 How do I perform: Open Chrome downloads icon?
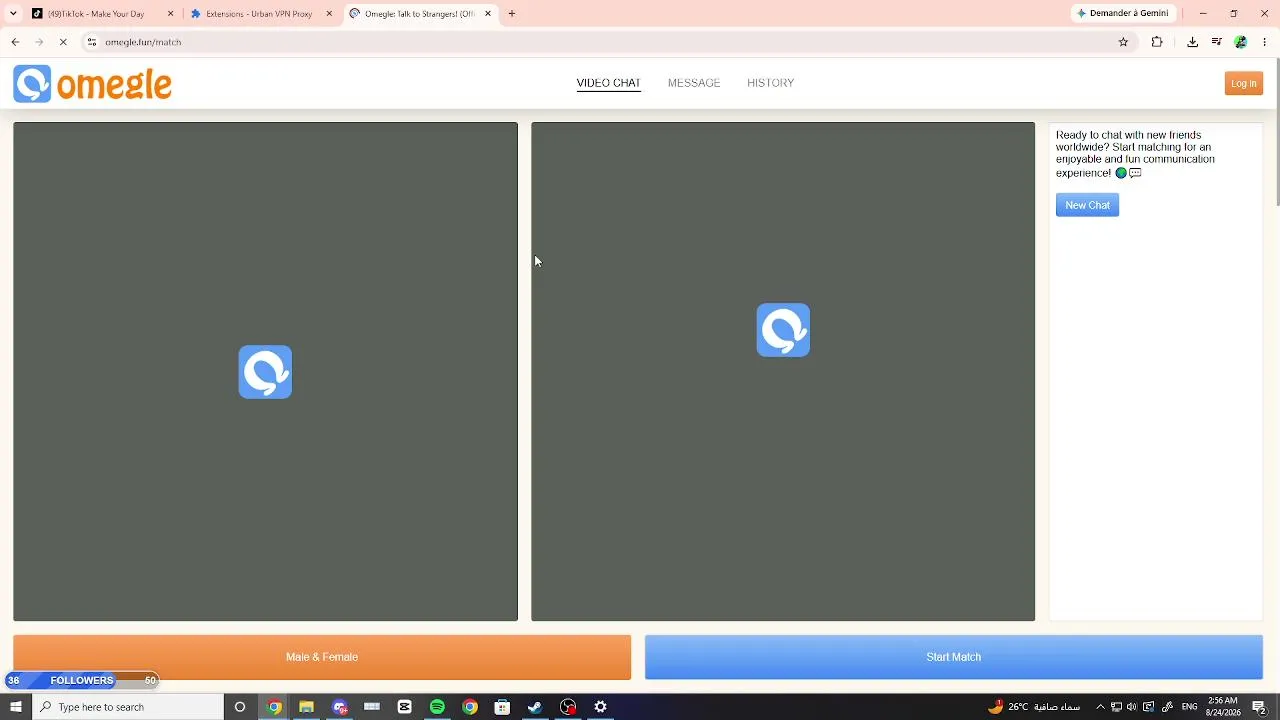click(x=1193, y=42)
